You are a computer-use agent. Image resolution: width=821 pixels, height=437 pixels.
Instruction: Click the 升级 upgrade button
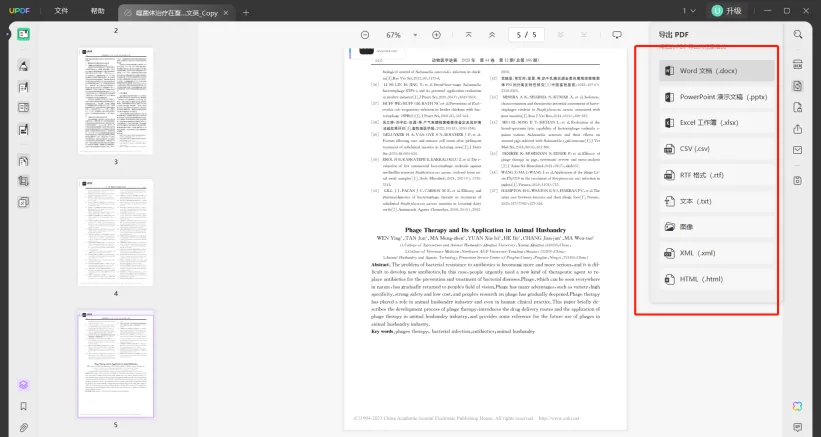tap(727, 10)
